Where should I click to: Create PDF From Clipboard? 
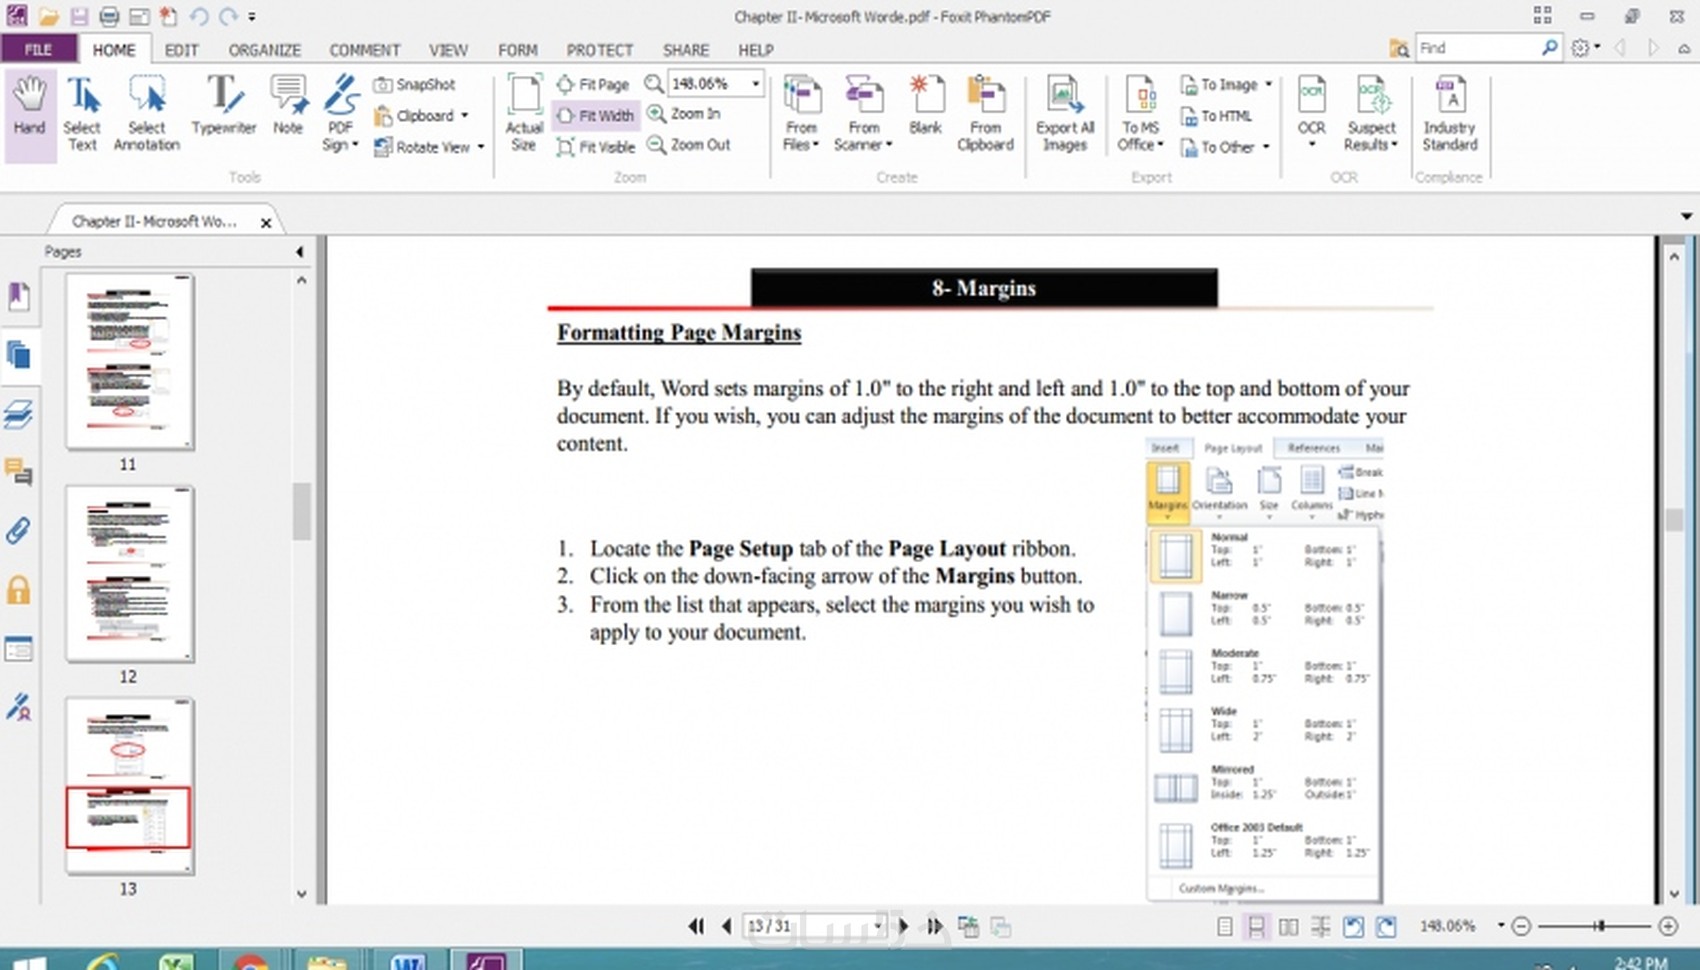coord(985,113)
